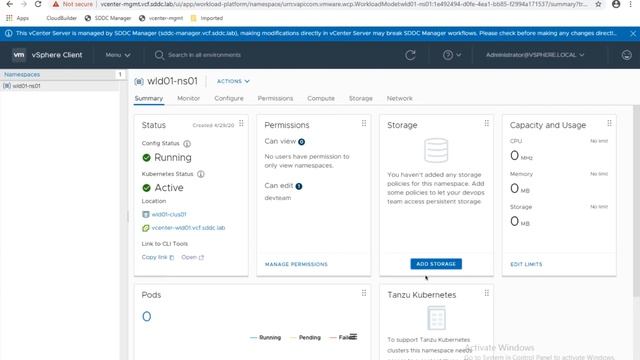Open the Help dropdown

coord(452,55)
